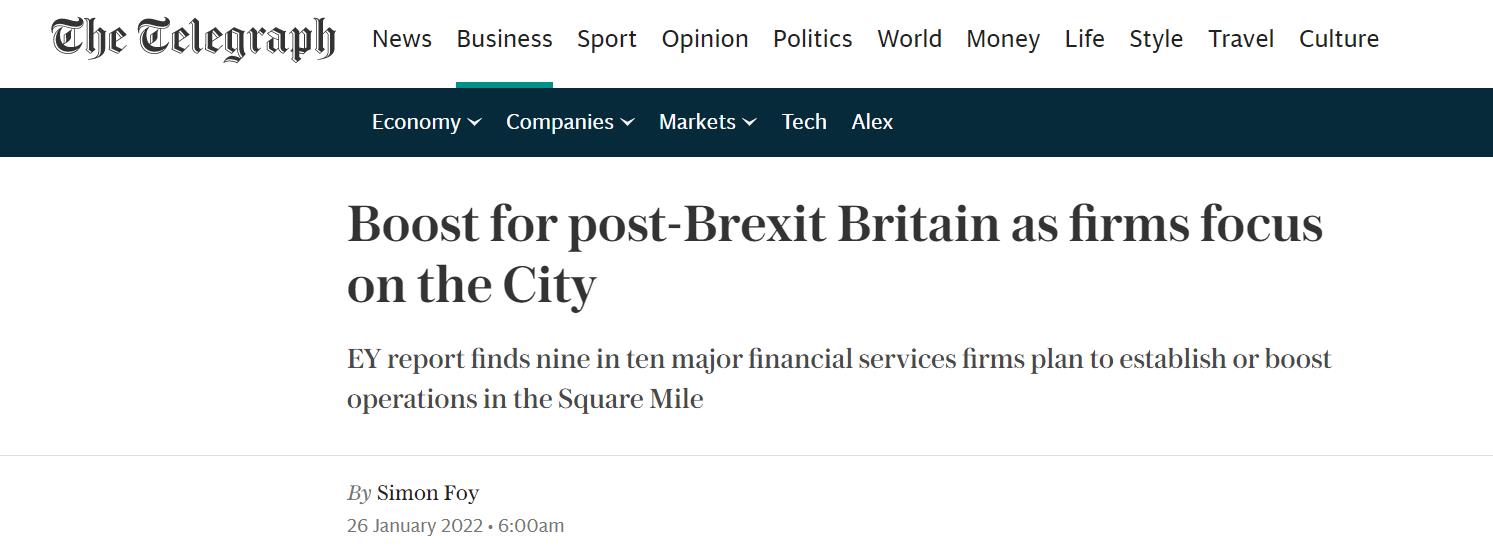The height and width of the screenshot is (547, 1493).
Task: Visit the Style section
Action: 1156,39
